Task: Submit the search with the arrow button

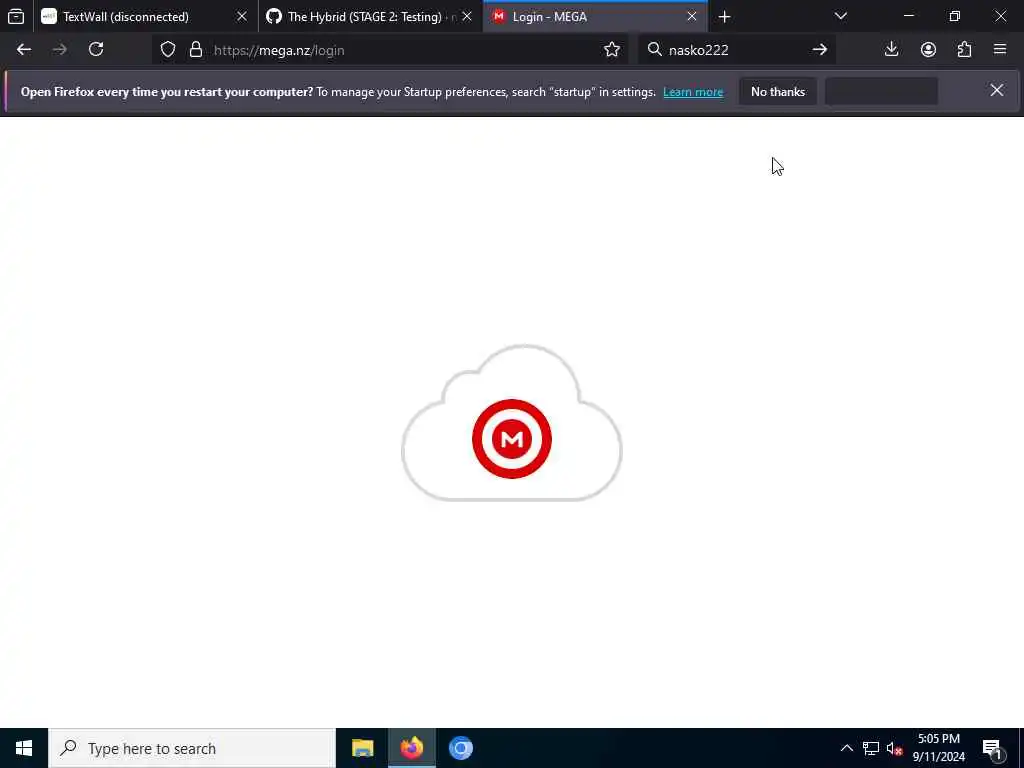Action: pyautogui.click(x=820, y=50)
